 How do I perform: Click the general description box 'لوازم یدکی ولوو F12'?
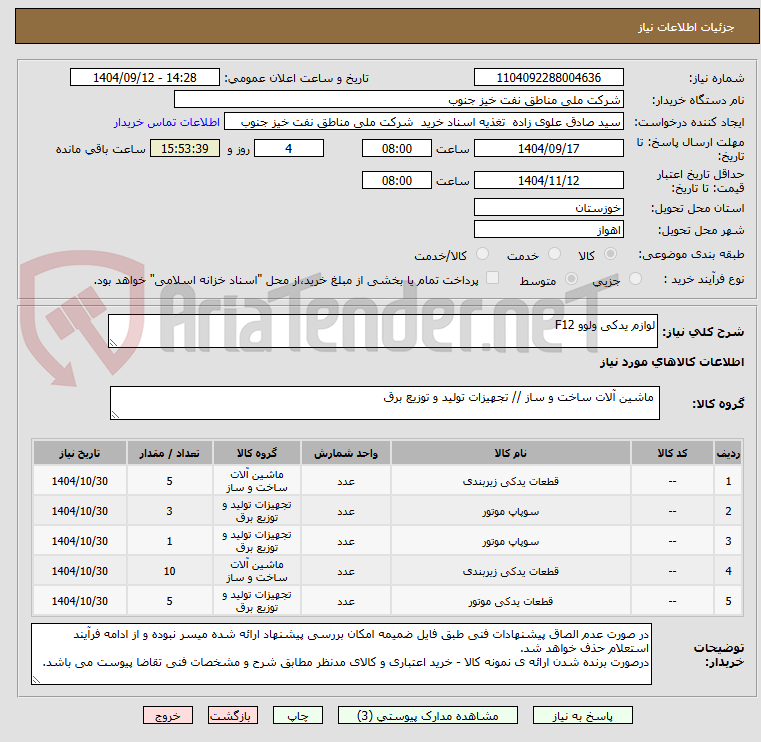click(x=382, y=331)
